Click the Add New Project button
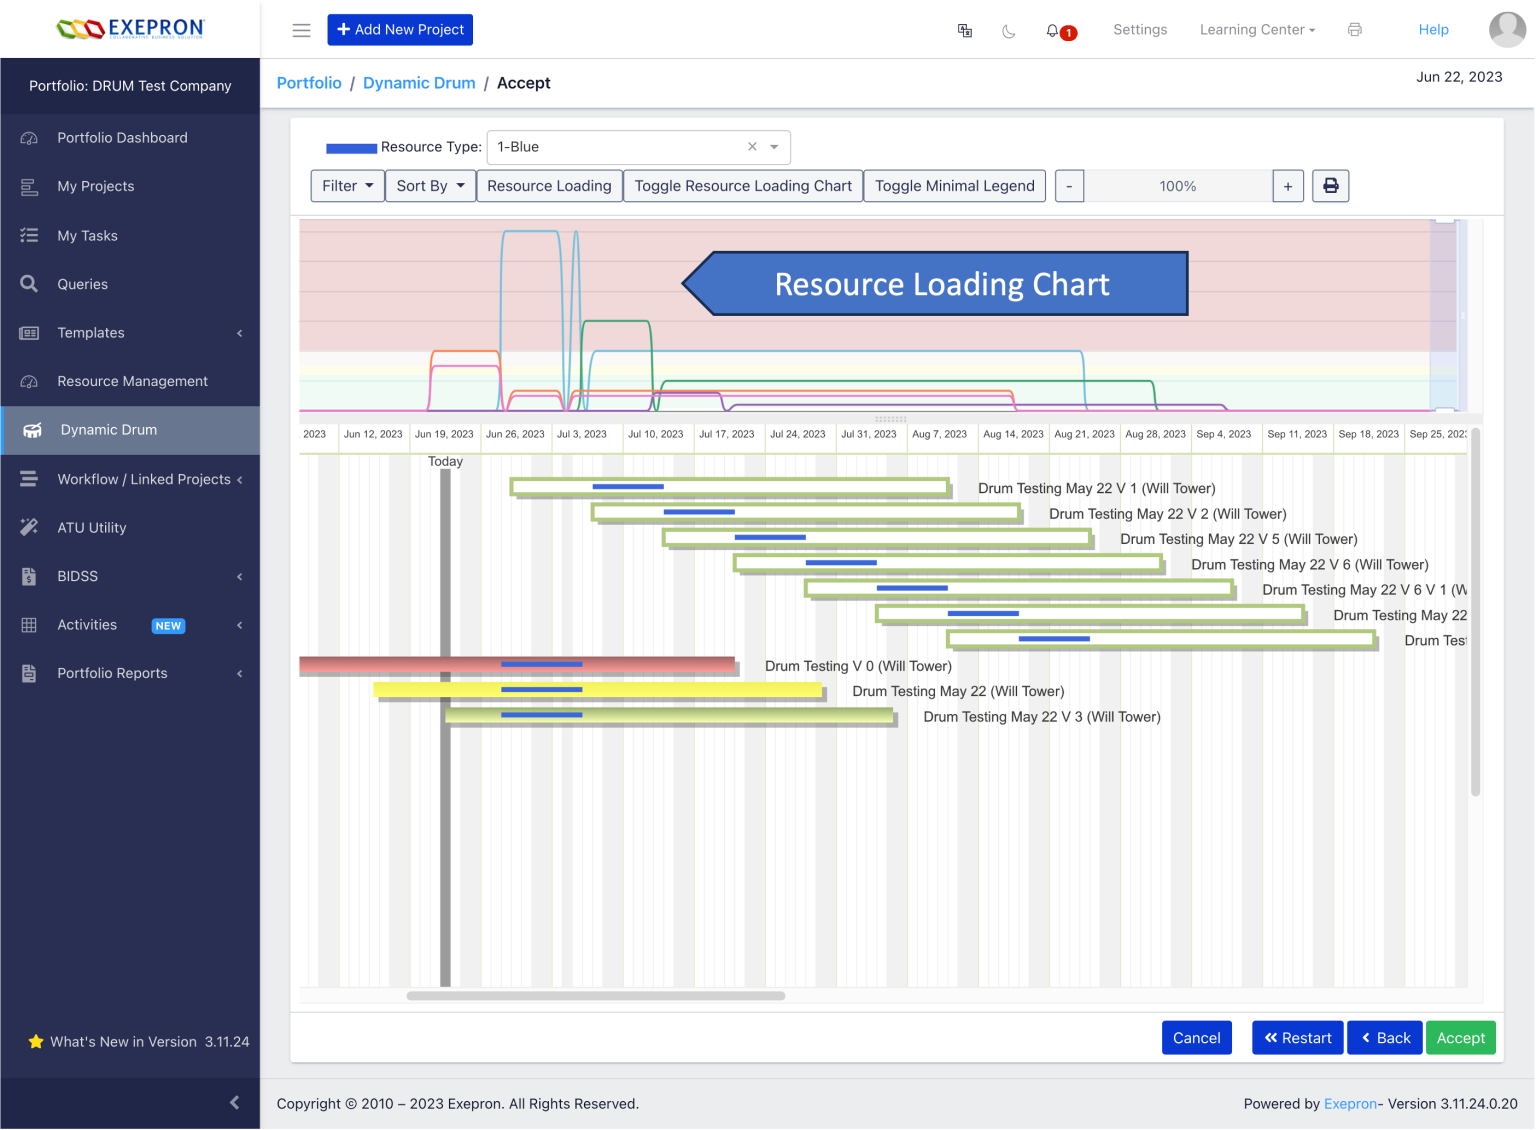The image size is (1536, 1130). point(400,29)
